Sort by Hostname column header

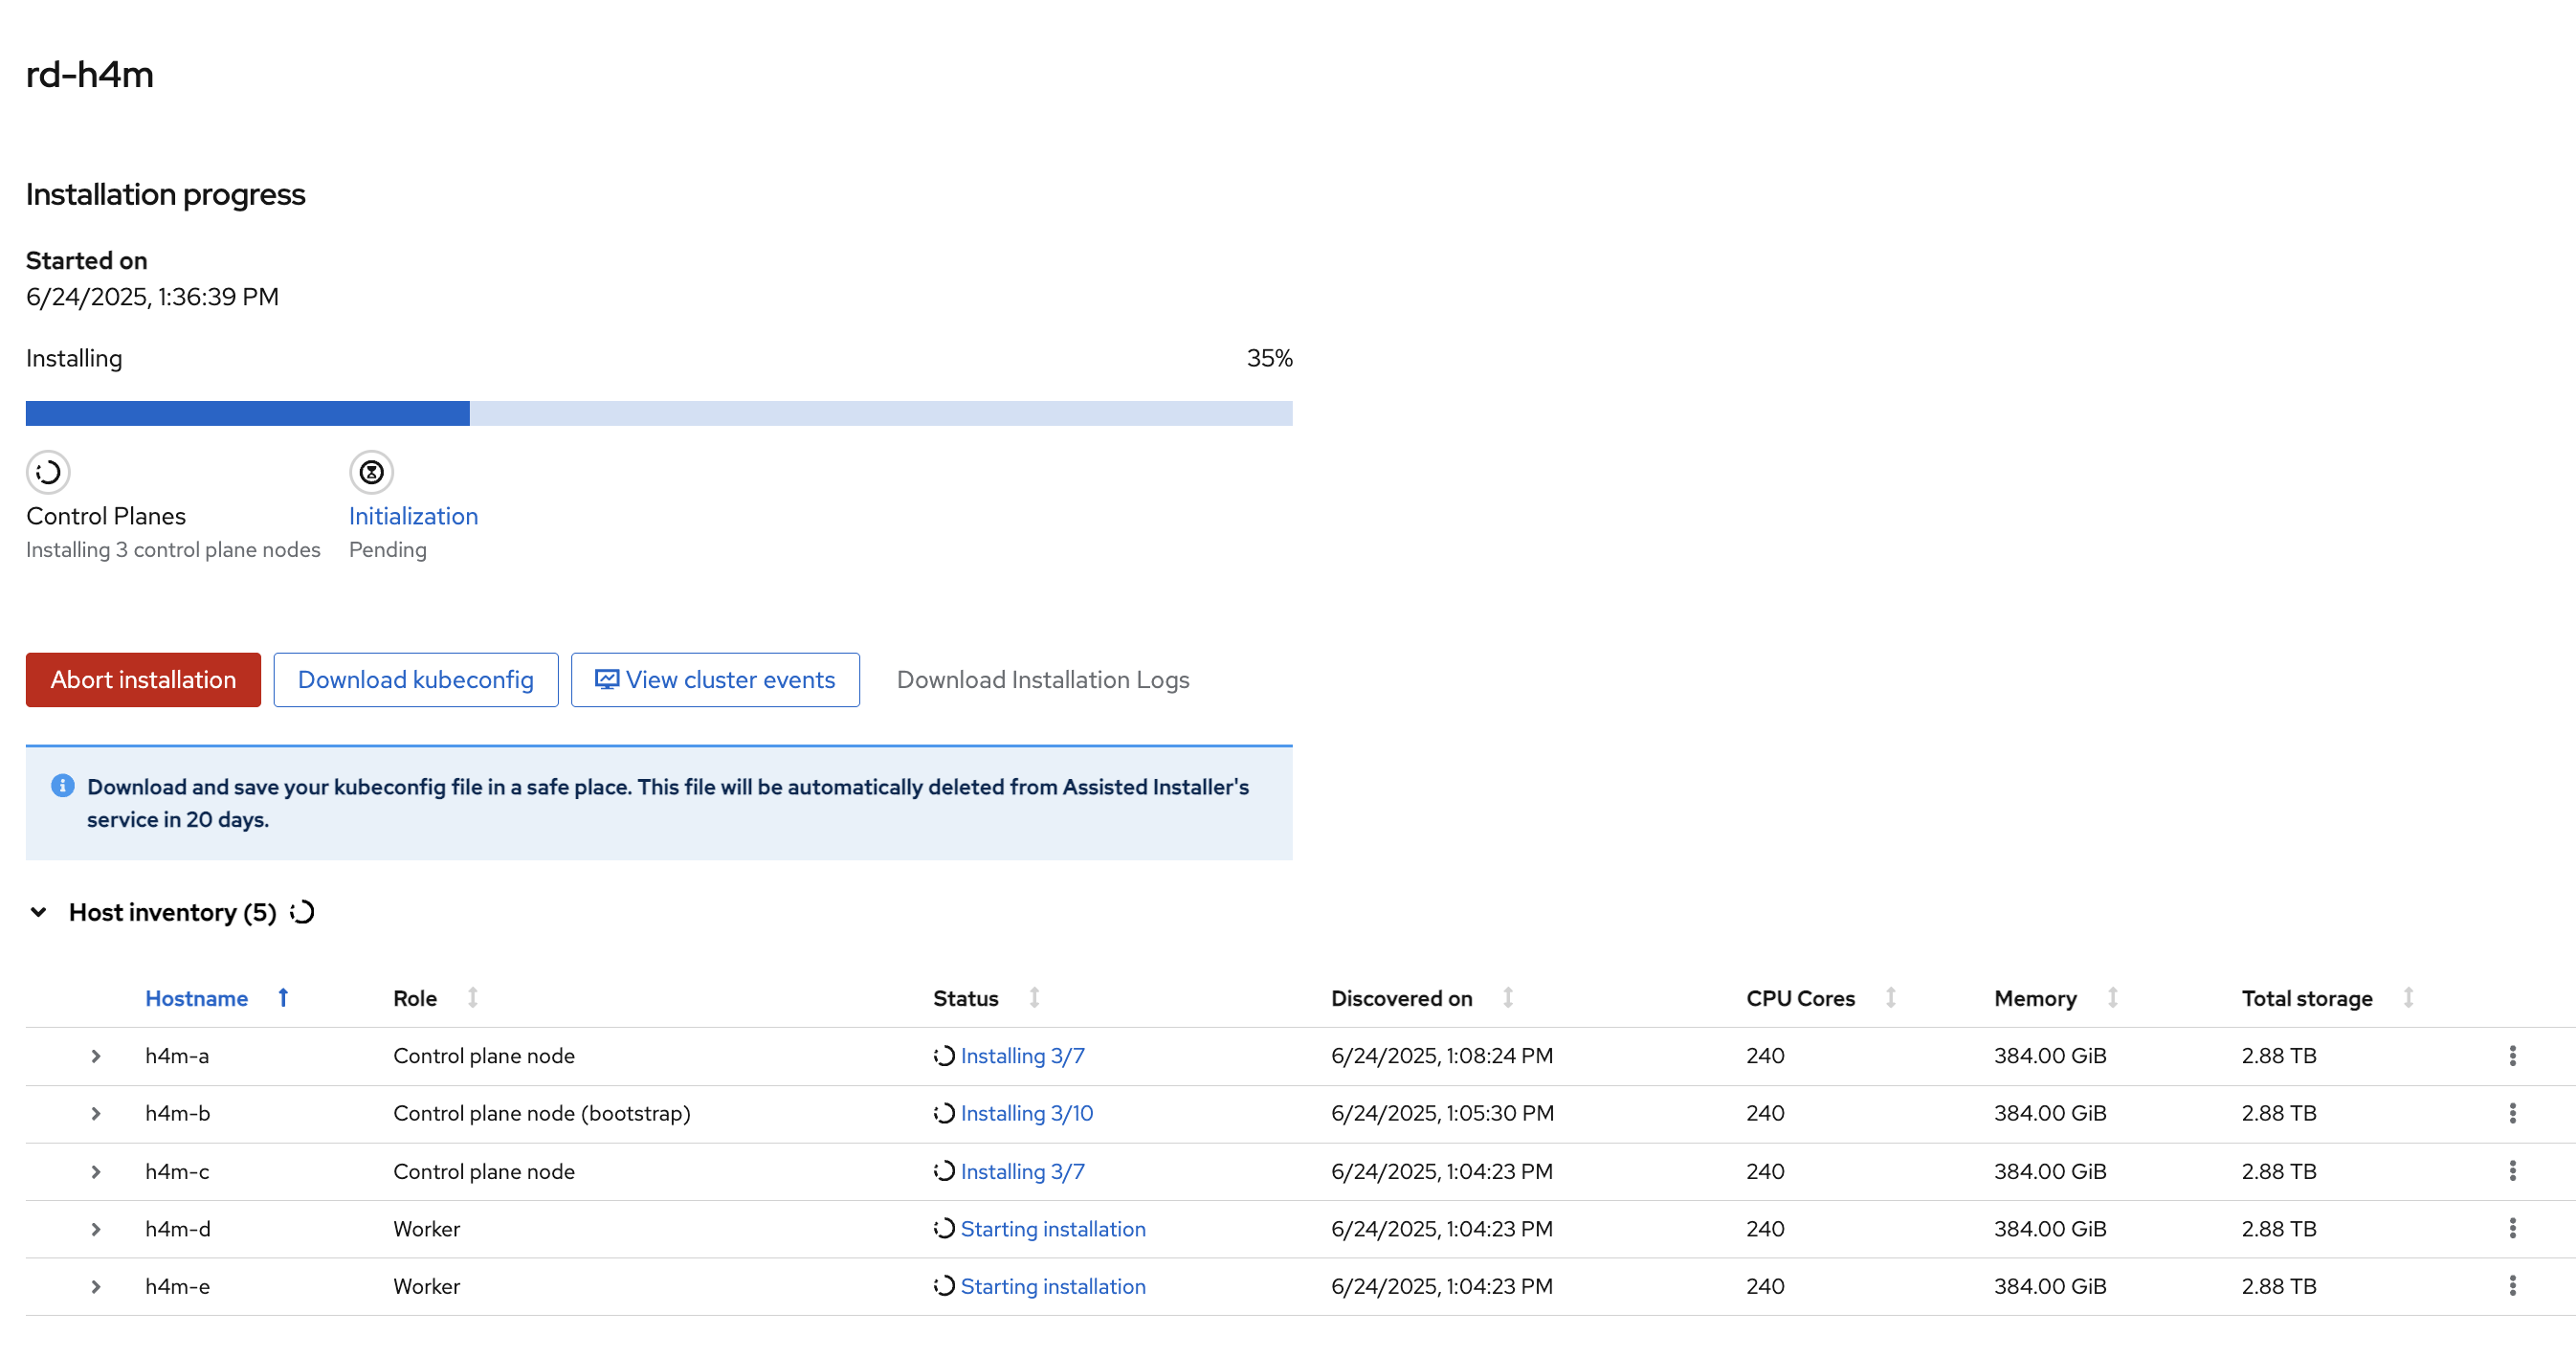[197, 998]
